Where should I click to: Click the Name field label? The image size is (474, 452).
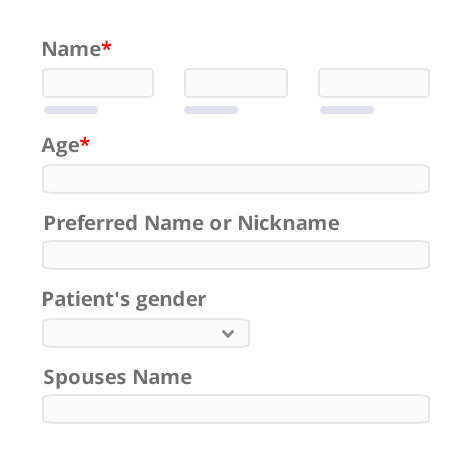click(71, 49)
